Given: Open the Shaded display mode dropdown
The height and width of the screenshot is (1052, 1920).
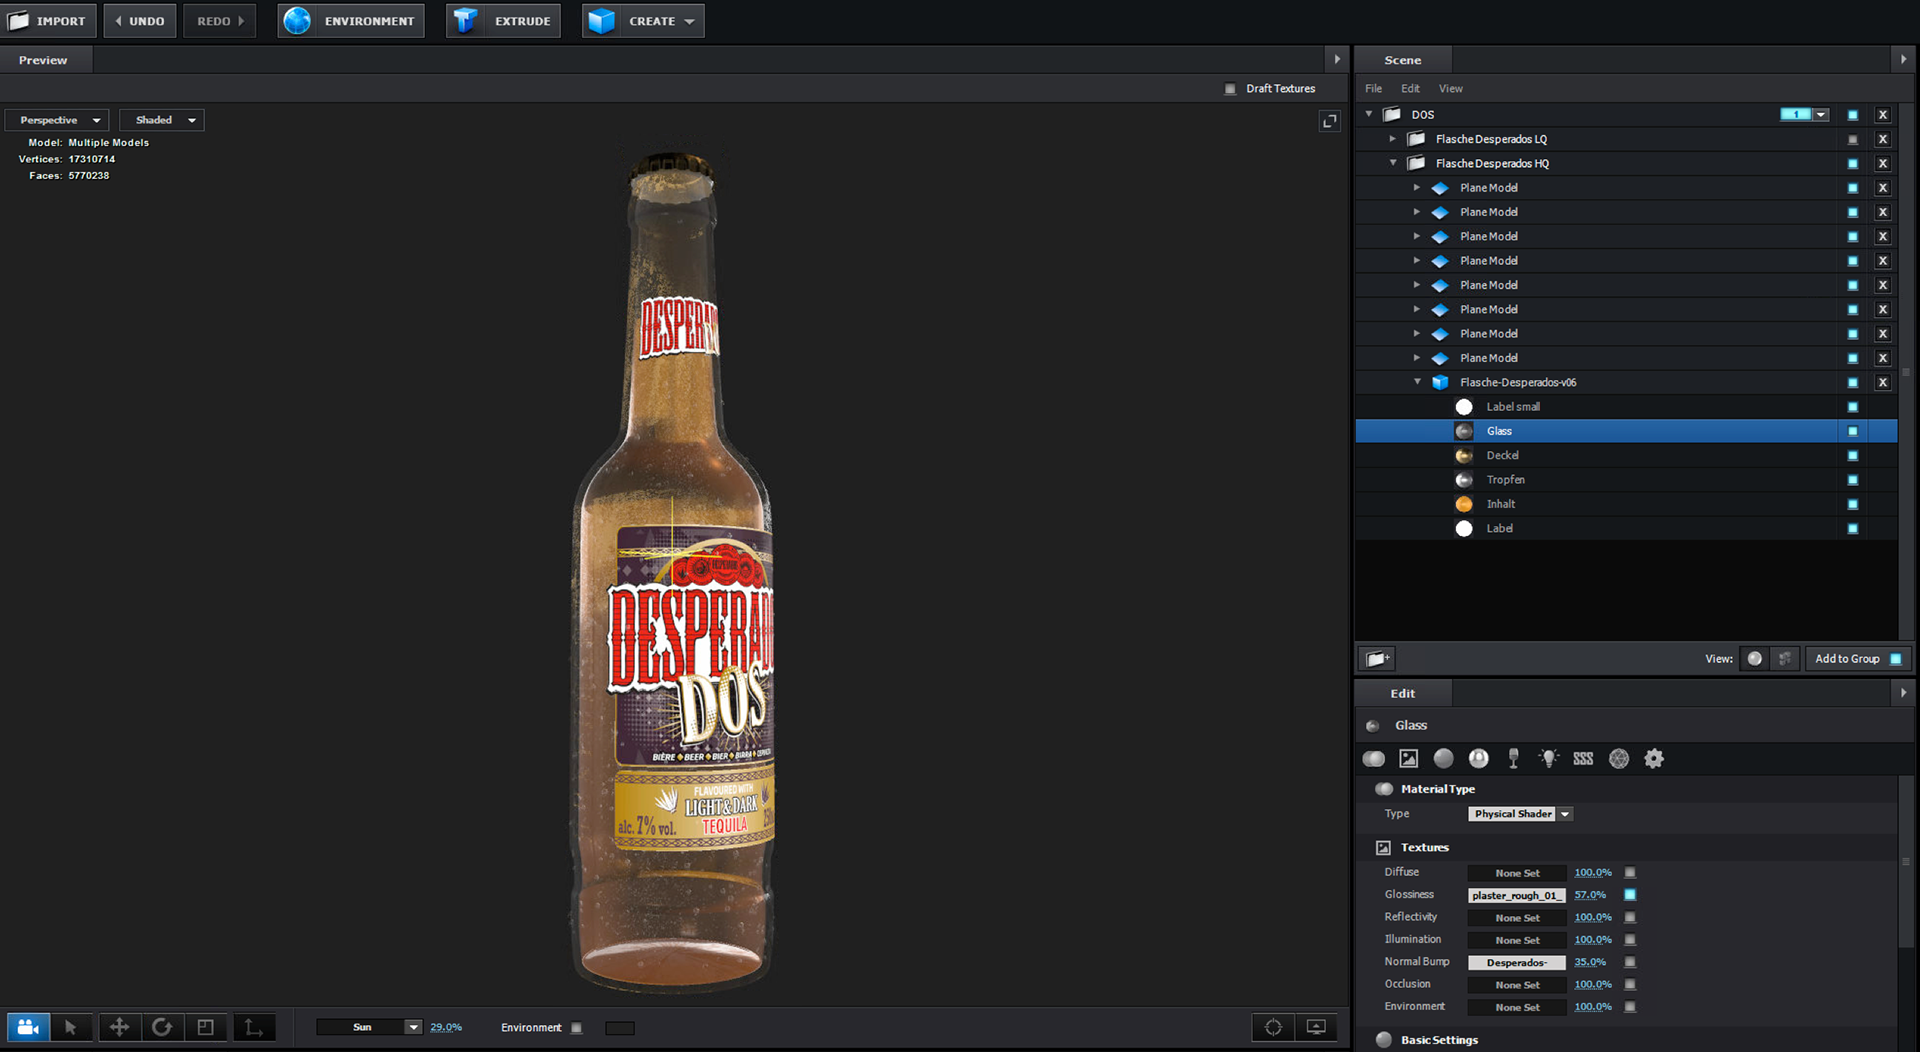Looking at the screenshot, I should pyautogui.click(x=162, y=120).
